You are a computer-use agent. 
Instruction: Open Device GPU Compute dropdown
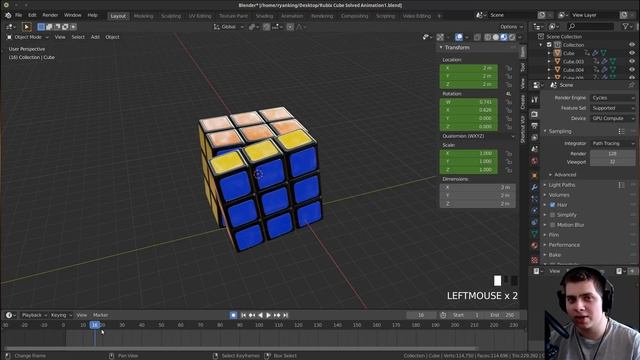click(613, 118)
